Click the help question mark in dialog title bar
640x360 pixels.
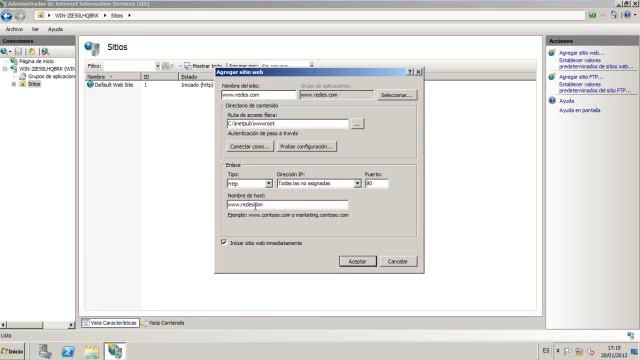click(410, 72)
